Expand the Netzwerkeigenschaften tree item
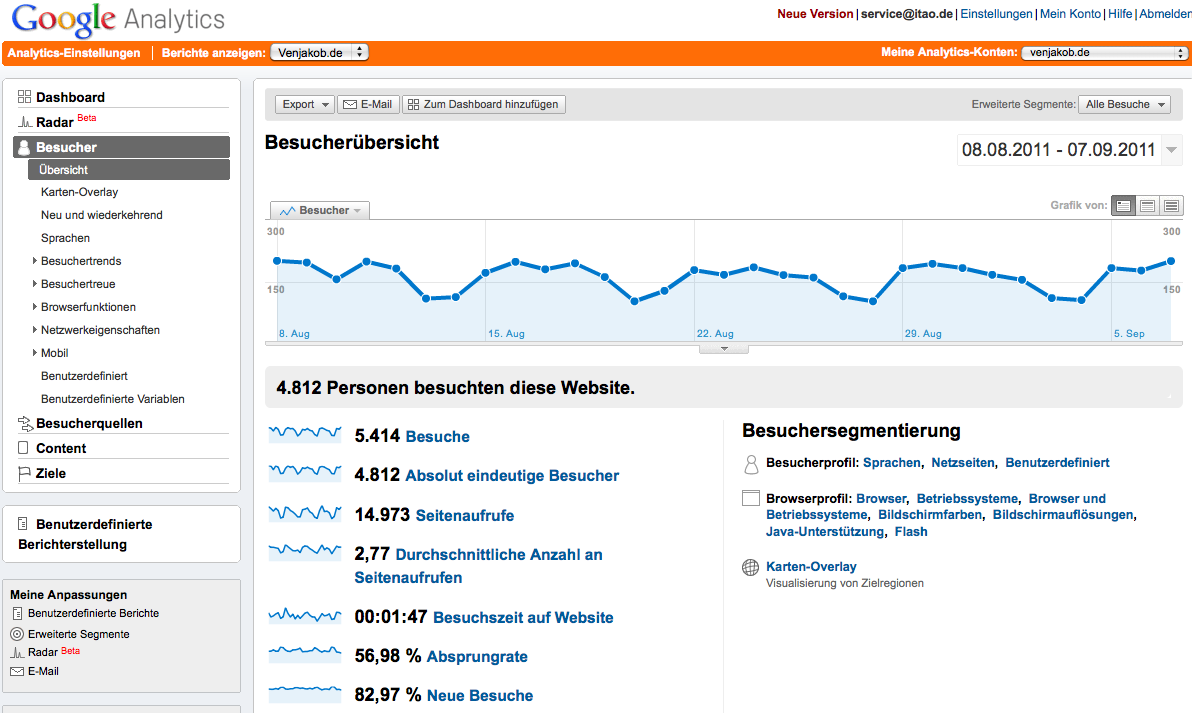Screen dimensions: 1192x713 (34, 329)
